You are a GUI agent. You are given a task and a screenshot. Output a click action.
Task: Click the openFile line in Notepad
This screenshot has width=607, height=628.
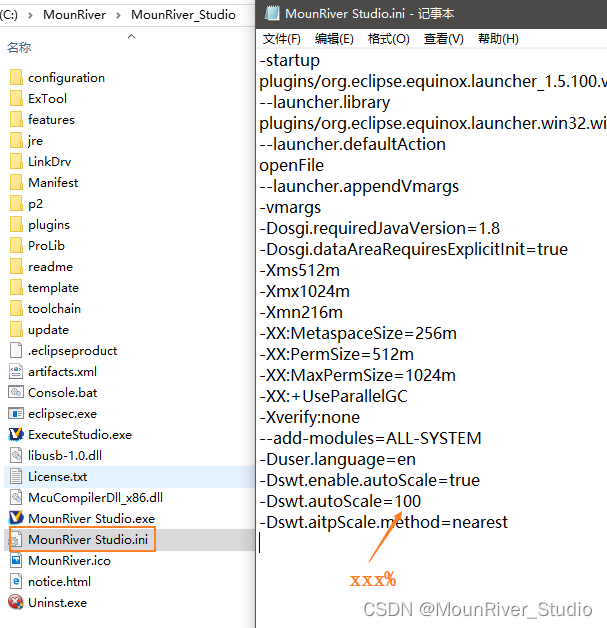pos(291,165)
